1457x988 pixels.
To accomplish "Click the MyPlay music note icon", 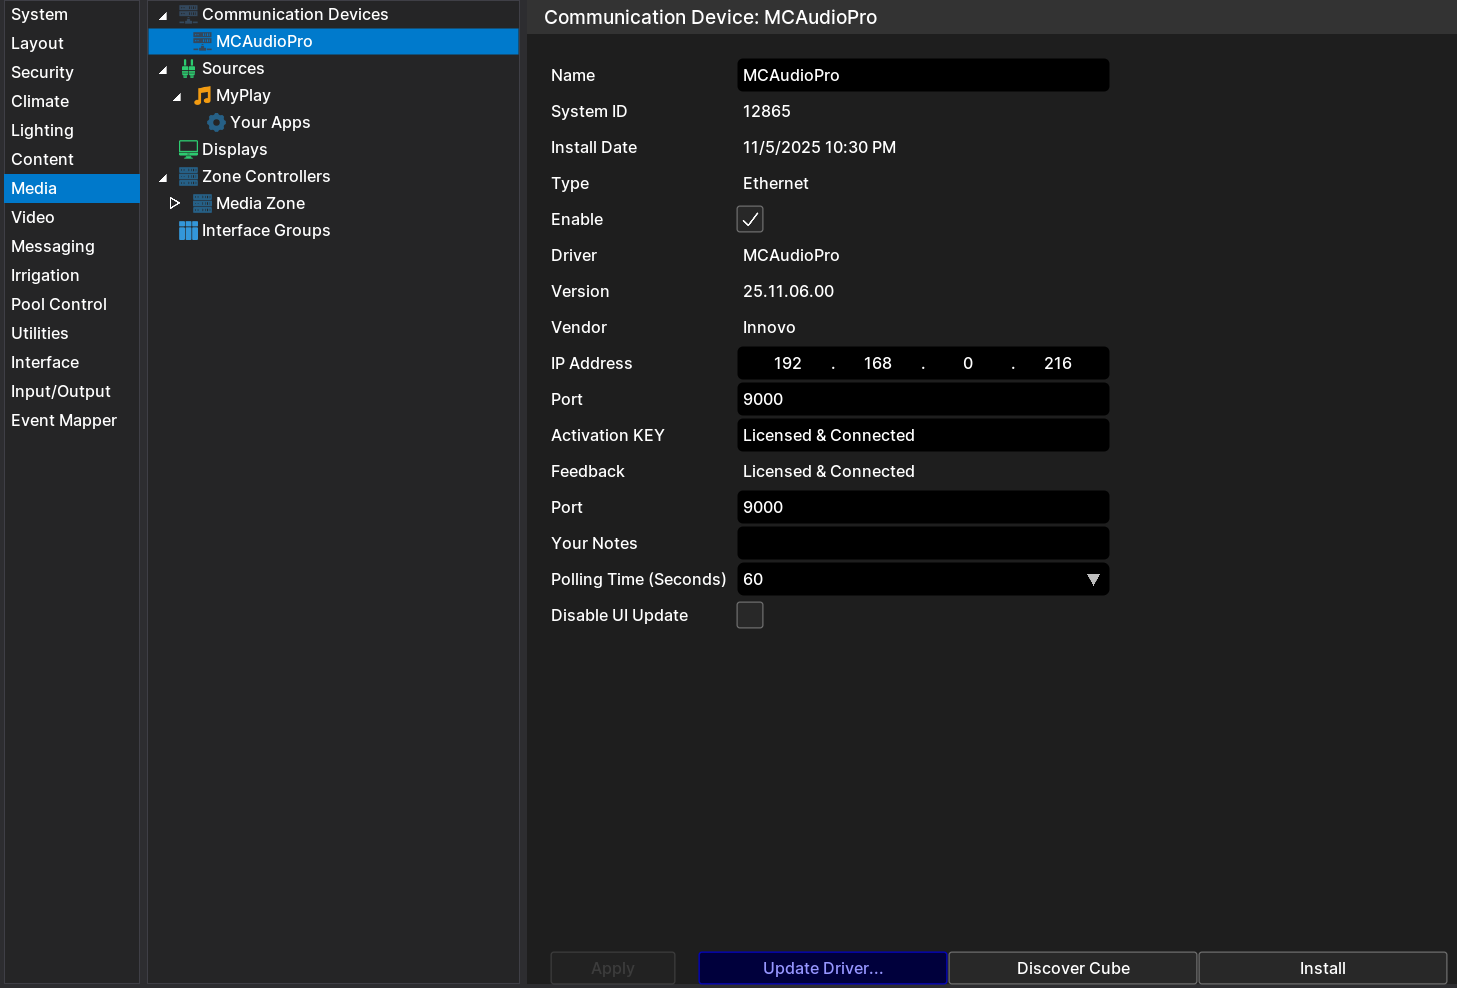I will (x=202, y=95).
